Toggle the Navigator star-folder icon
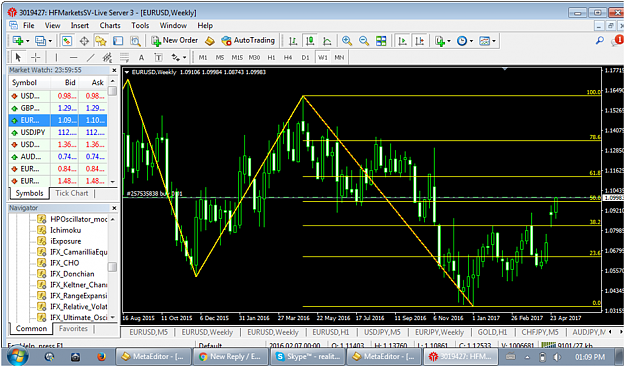 100,41
